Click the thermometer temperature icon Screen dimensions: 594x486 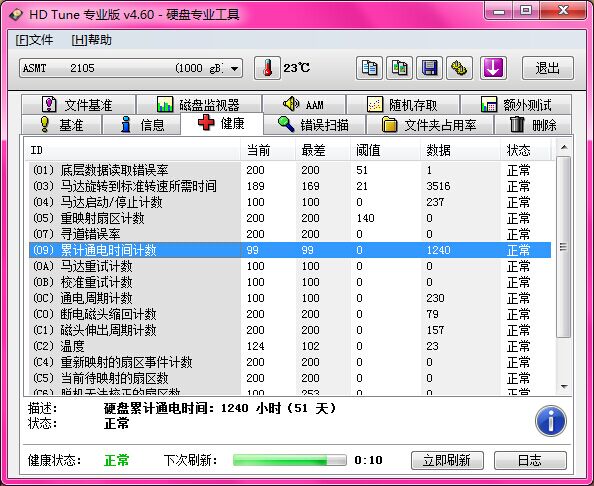[x=267, y=68]
